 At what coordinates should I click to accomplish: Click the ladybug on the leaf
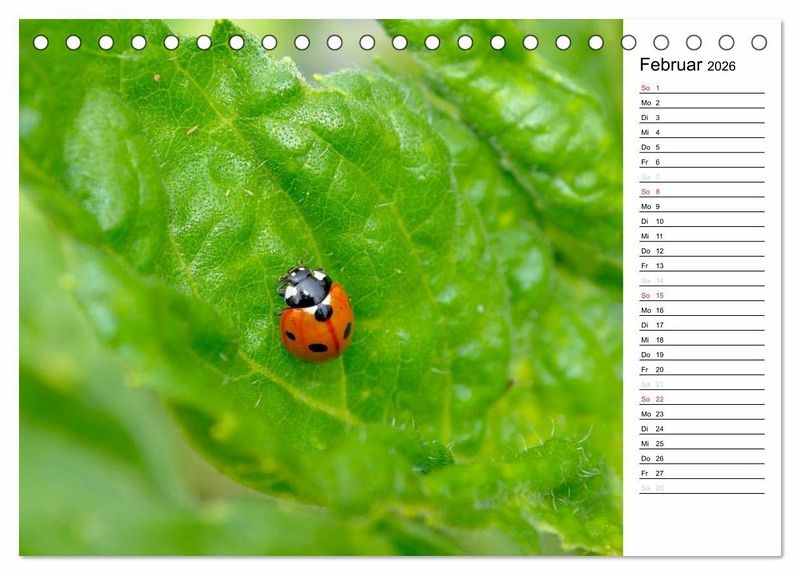pyautogui.click(x=316, y=313)
